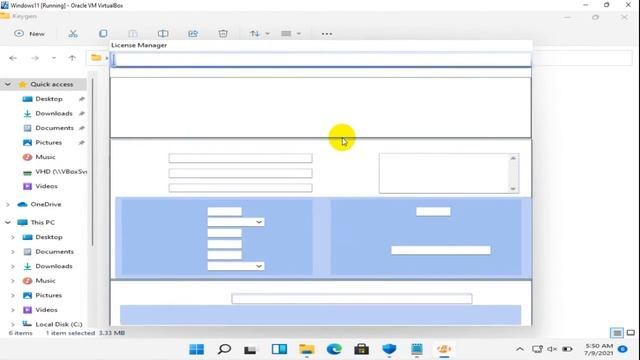Select pinned Documents under Quick access

tap(54, 128)
